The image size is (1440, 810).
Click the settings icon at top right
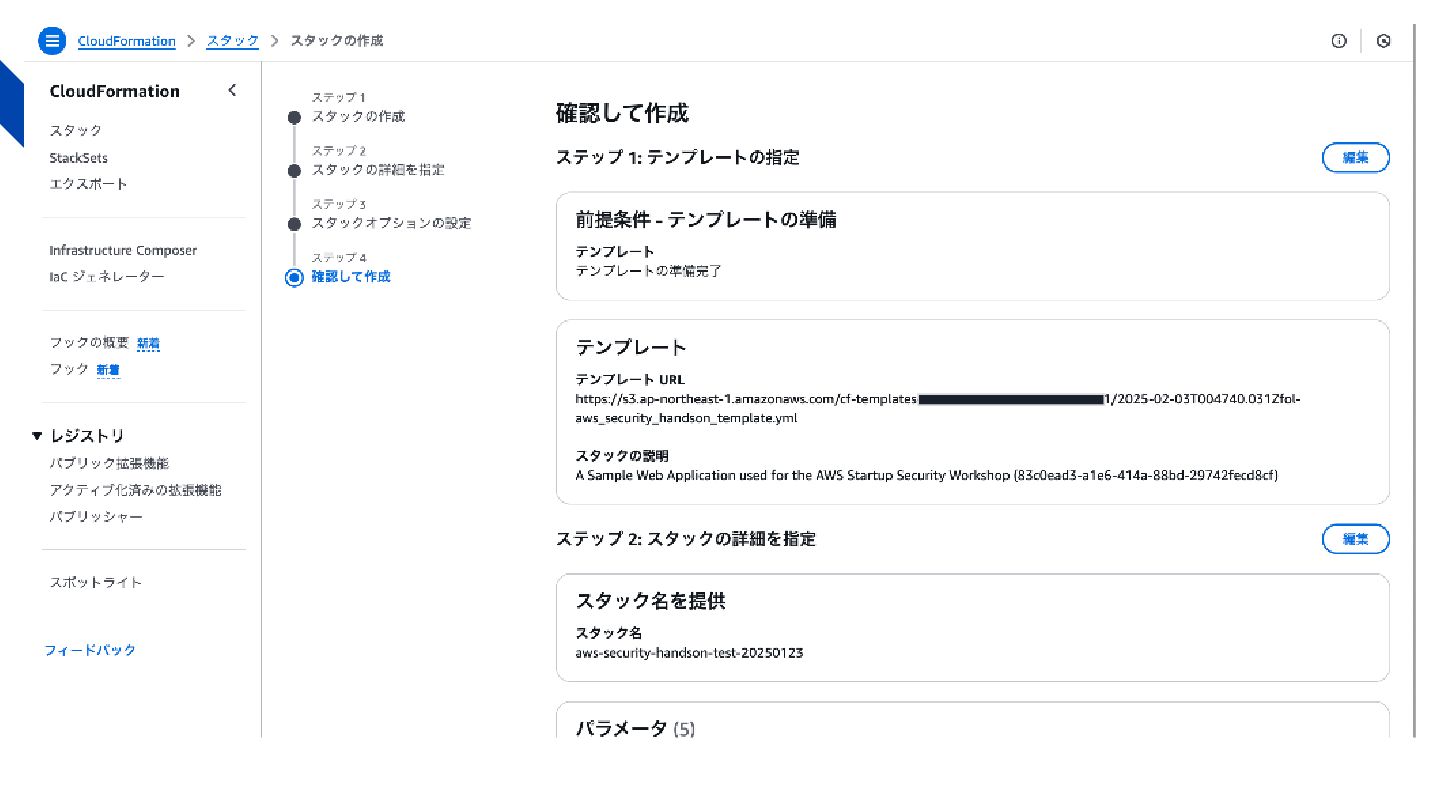tap(1384, 41)
